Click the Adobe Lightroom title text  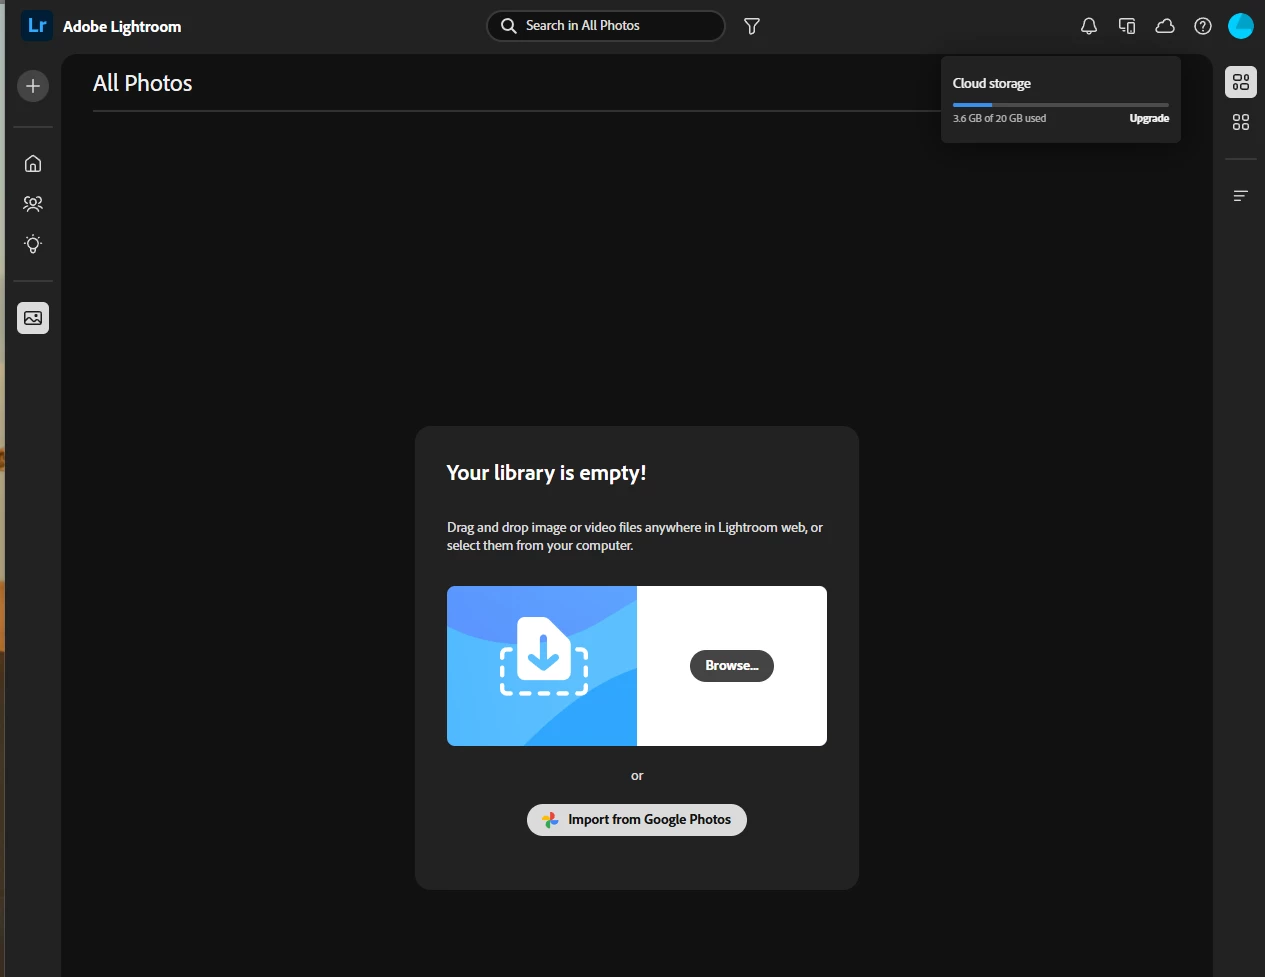pyautogui.click(x=122, y=27)
